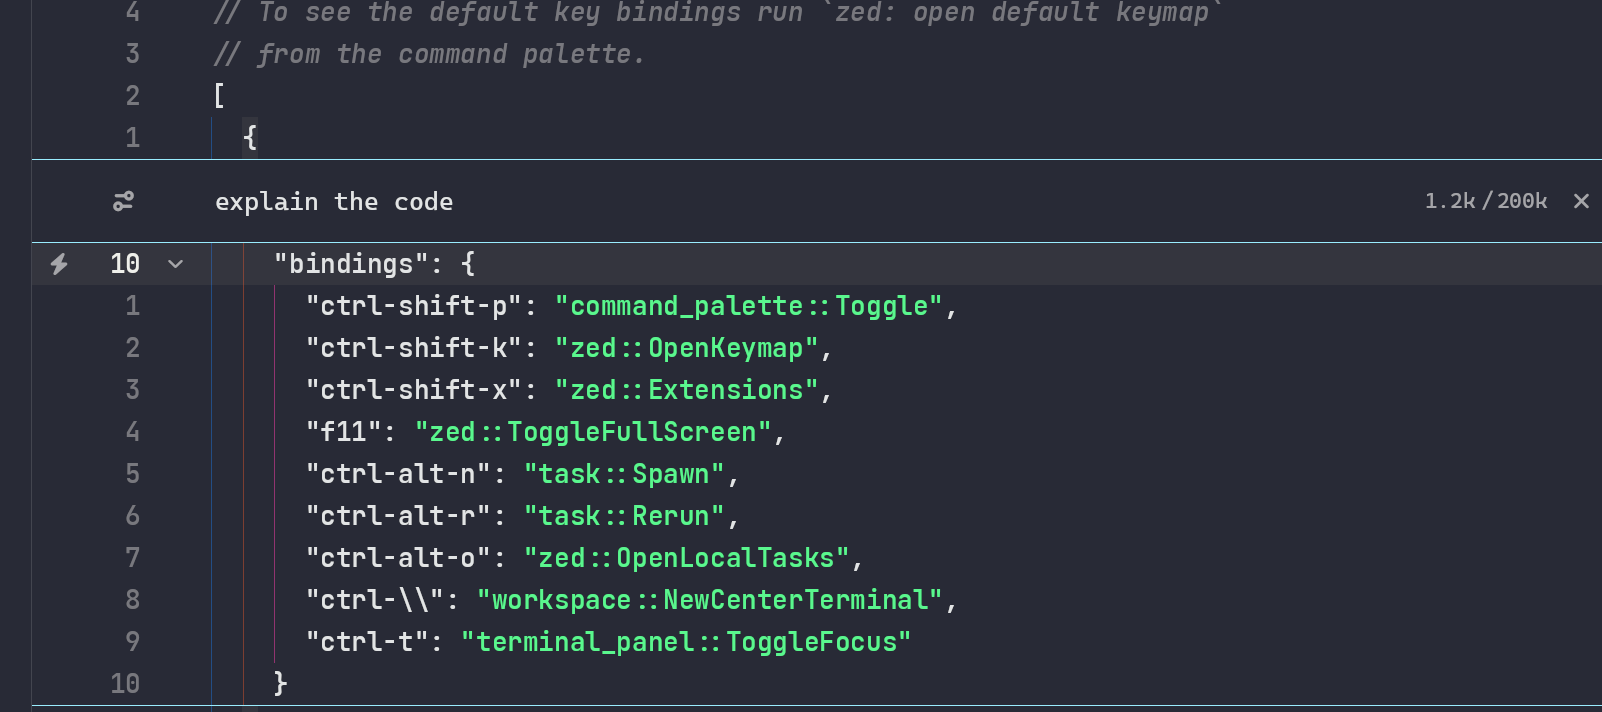The height and width of the screenshot is (712, 1602).
Task: Click the "task::Spawn" action string
Action: click(624, 474)
